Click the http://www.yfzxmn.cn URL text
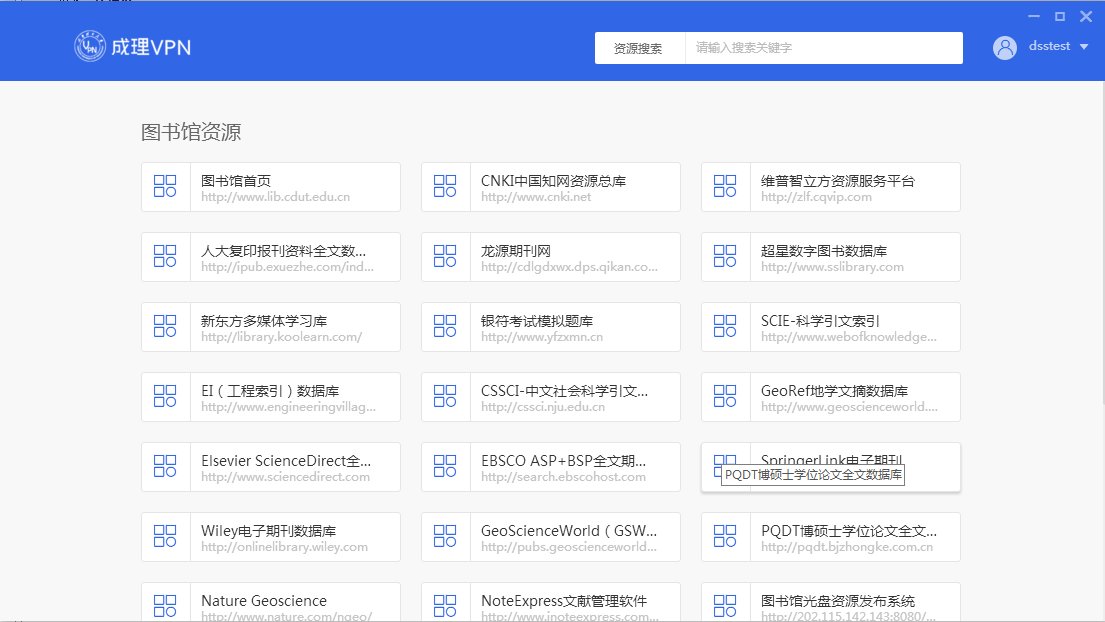The height and width of the screenshot is (622, 1105). click(542, 337)
